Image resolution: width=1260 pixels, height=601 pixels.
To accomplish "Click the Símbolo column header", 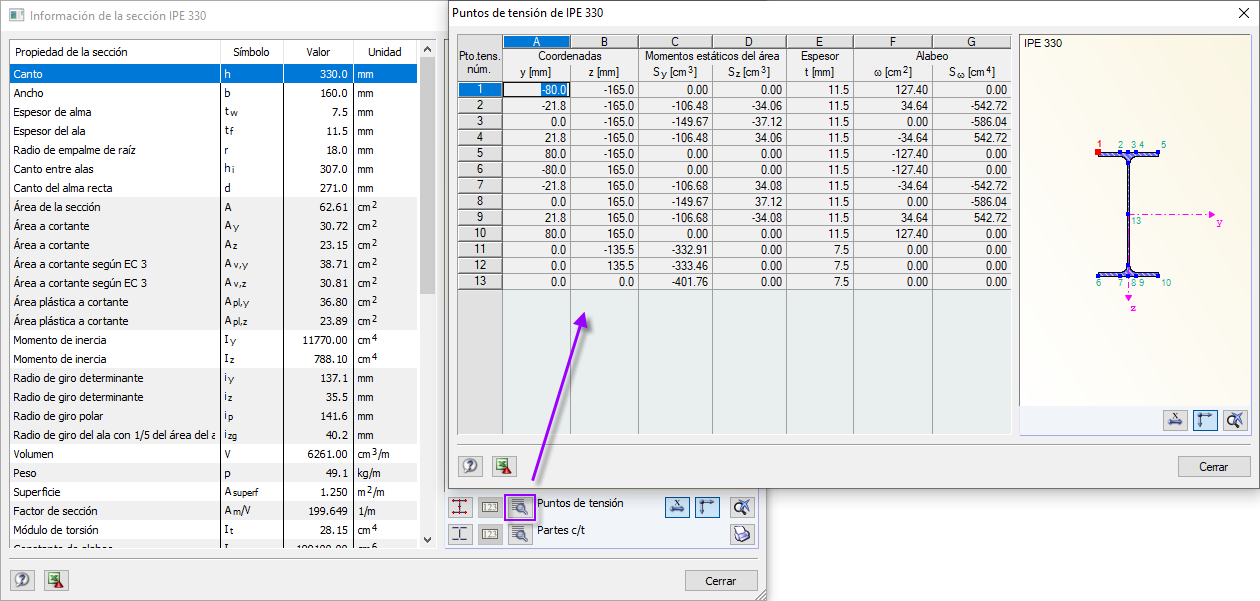I will coord(251,52).
